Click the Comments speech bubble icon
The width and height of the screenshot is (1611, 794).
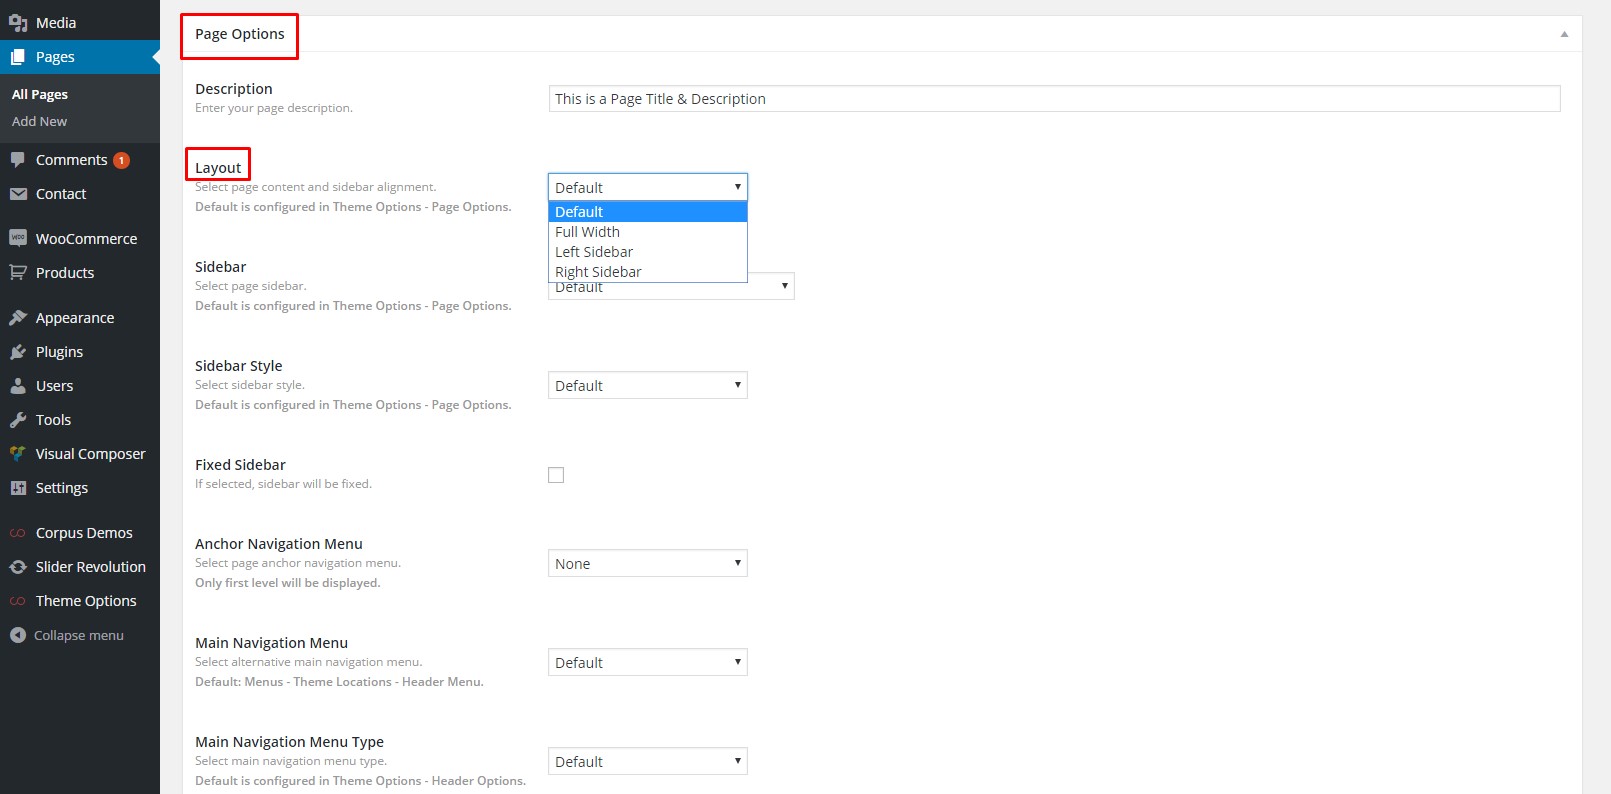(x=18, y=160)
